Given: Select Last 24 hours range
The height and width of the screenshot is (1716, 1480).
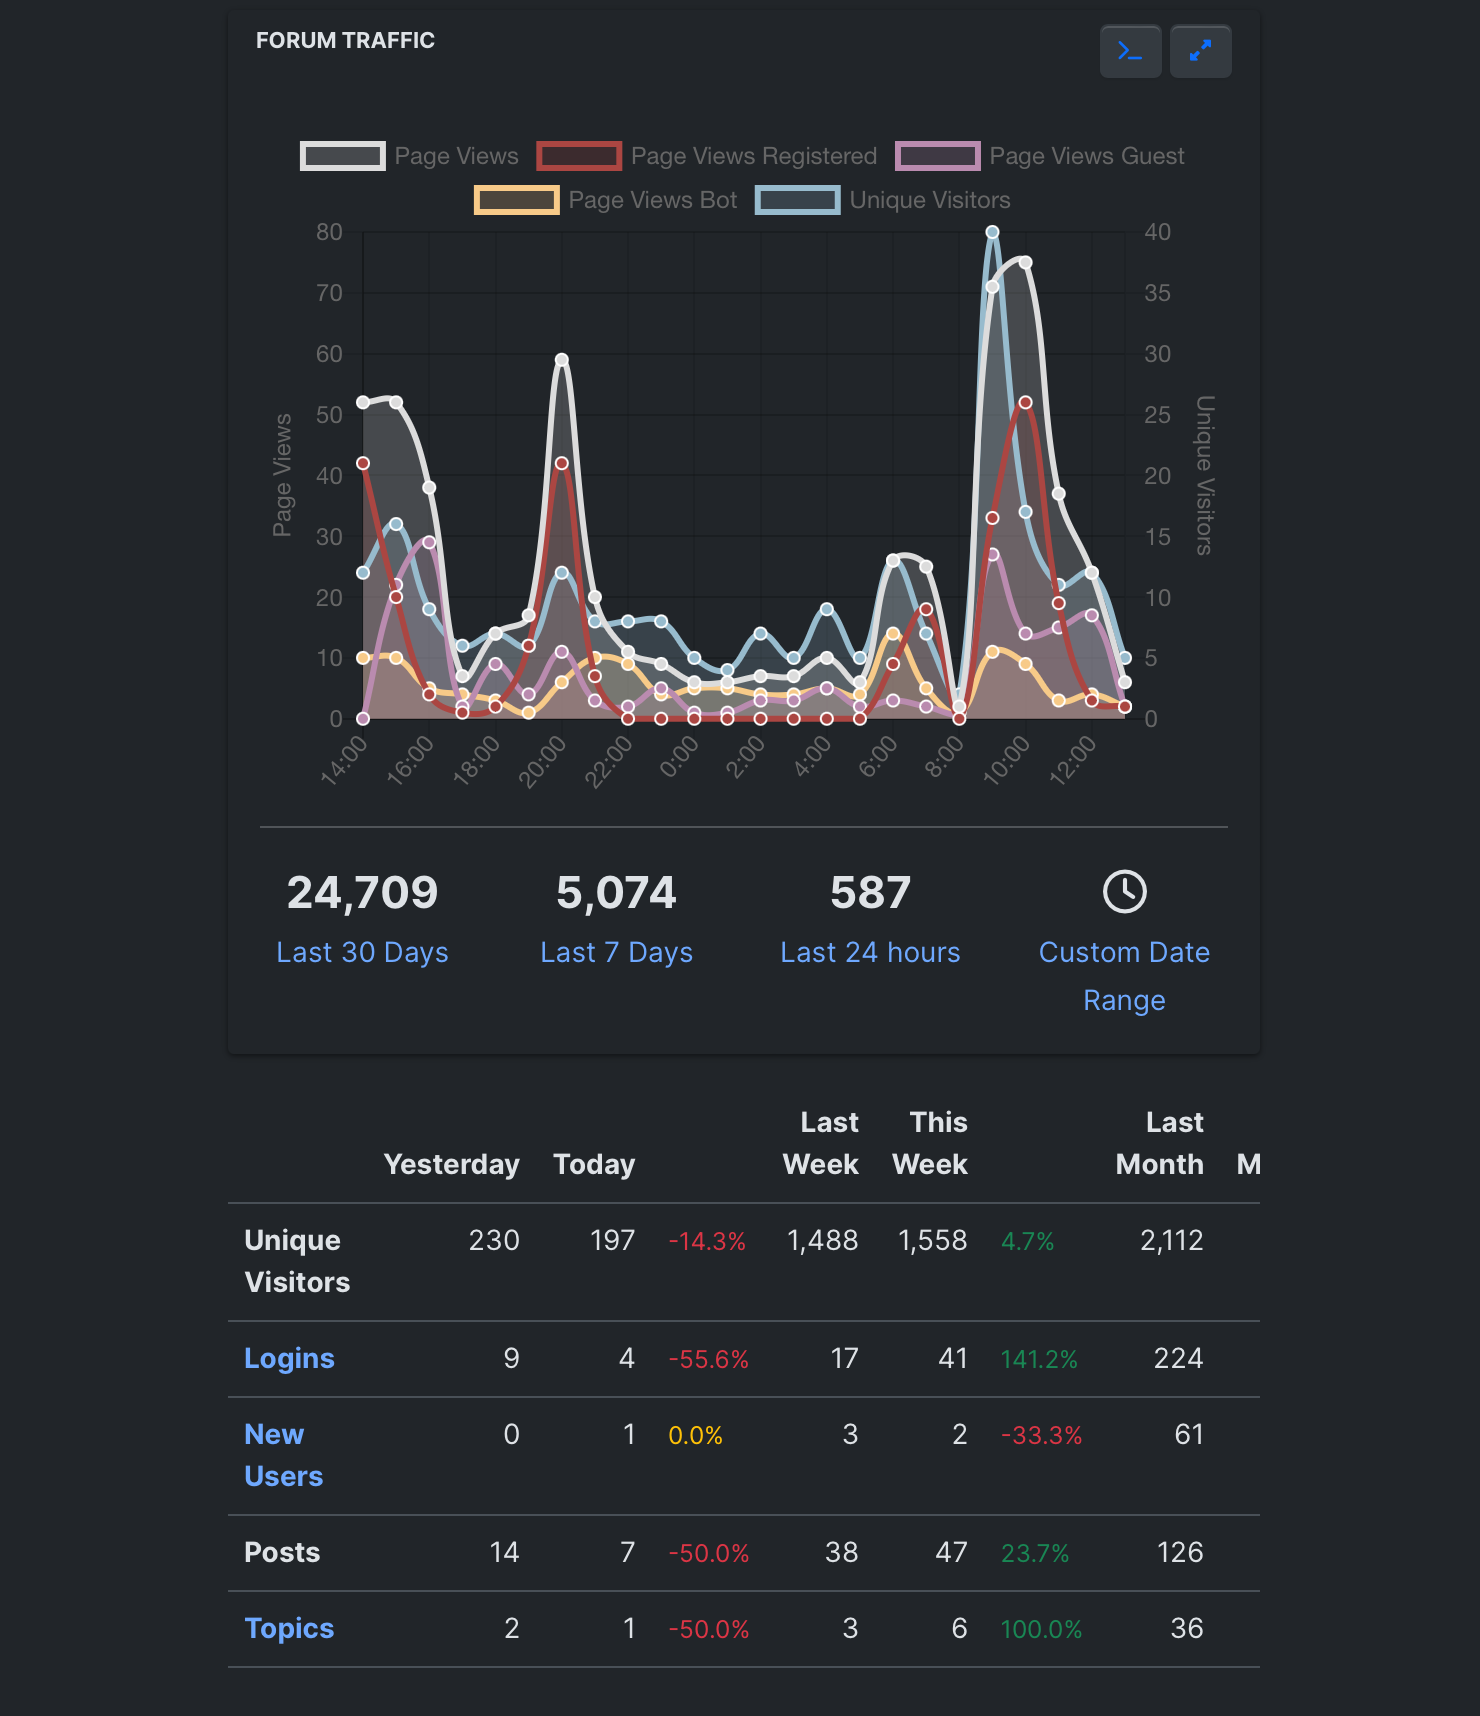Looking at the screenshot, I should click(870, 952).
